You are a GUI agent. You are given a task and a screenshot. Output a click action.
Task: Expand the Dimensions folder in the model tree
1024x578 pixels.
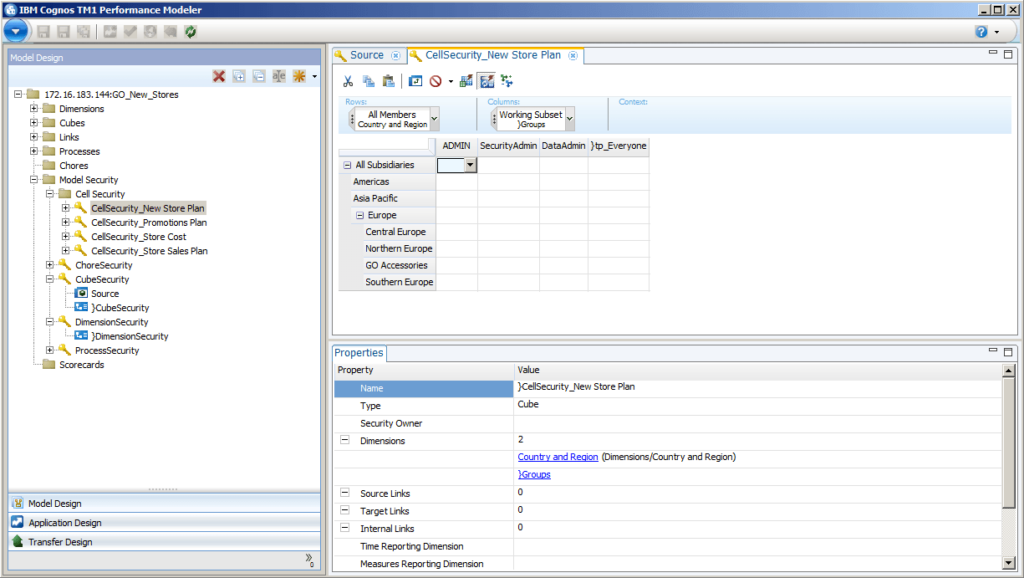(x=35, y=108)
